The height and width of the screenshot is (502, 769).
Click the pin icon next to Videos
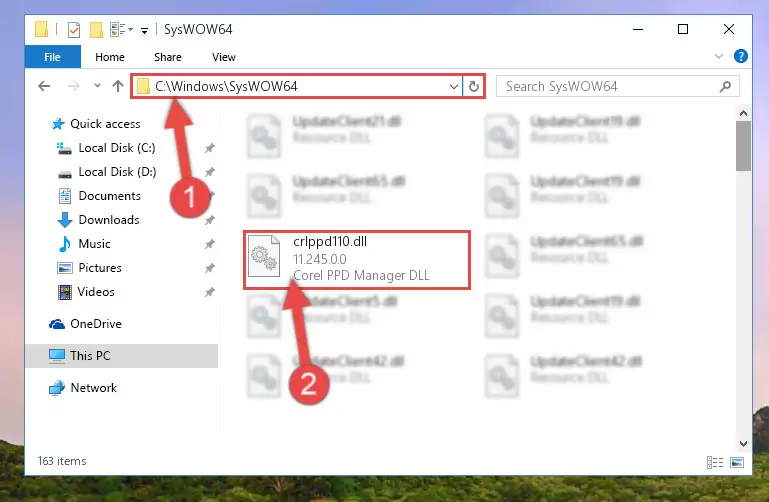[209, 292]
